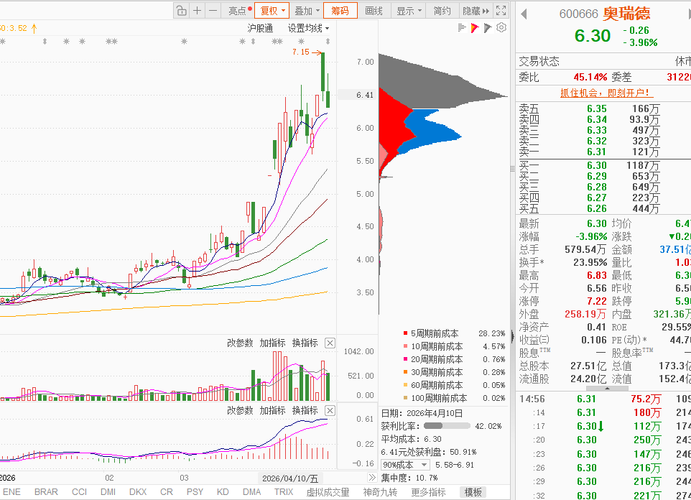Viewport: 691px width, 500px height.
Task: Click the dark grey flag icon above chip chart
Action: coord(487,28)
